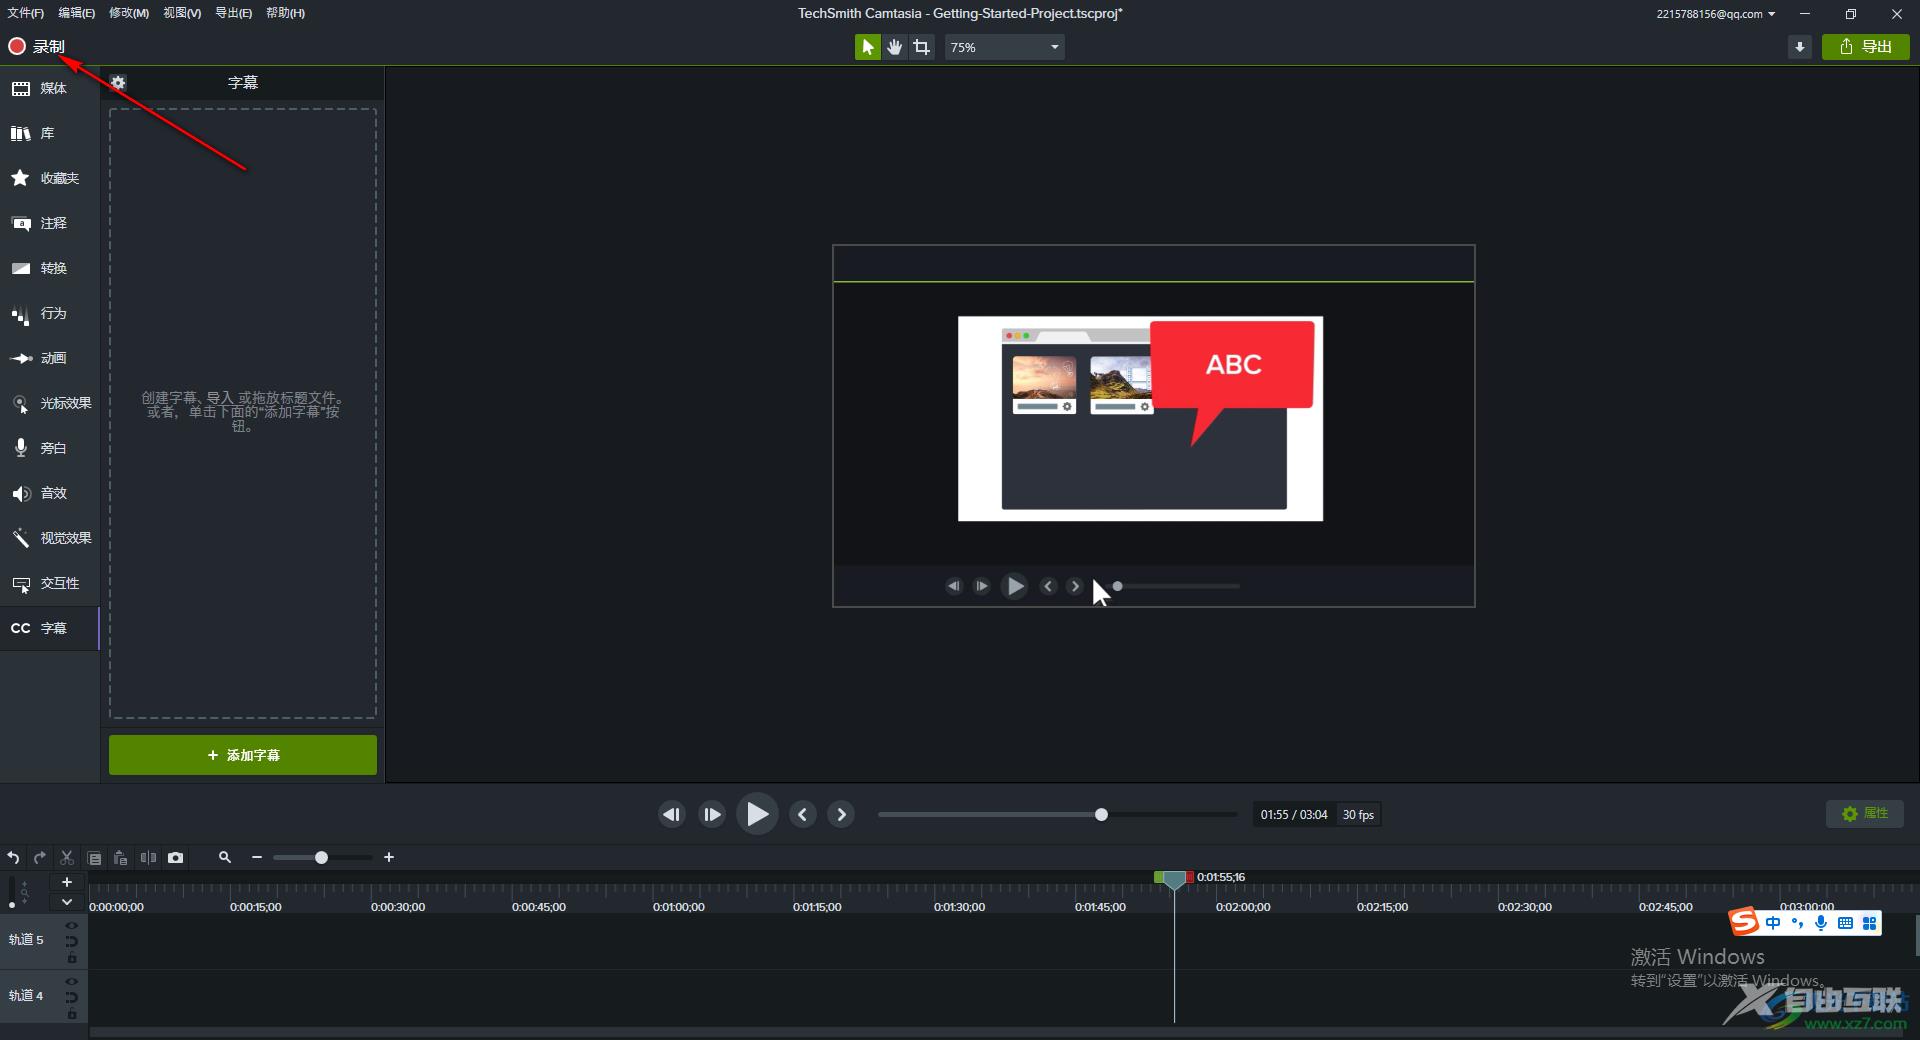Open the 文件(F) menu

(x=26, y=13)
